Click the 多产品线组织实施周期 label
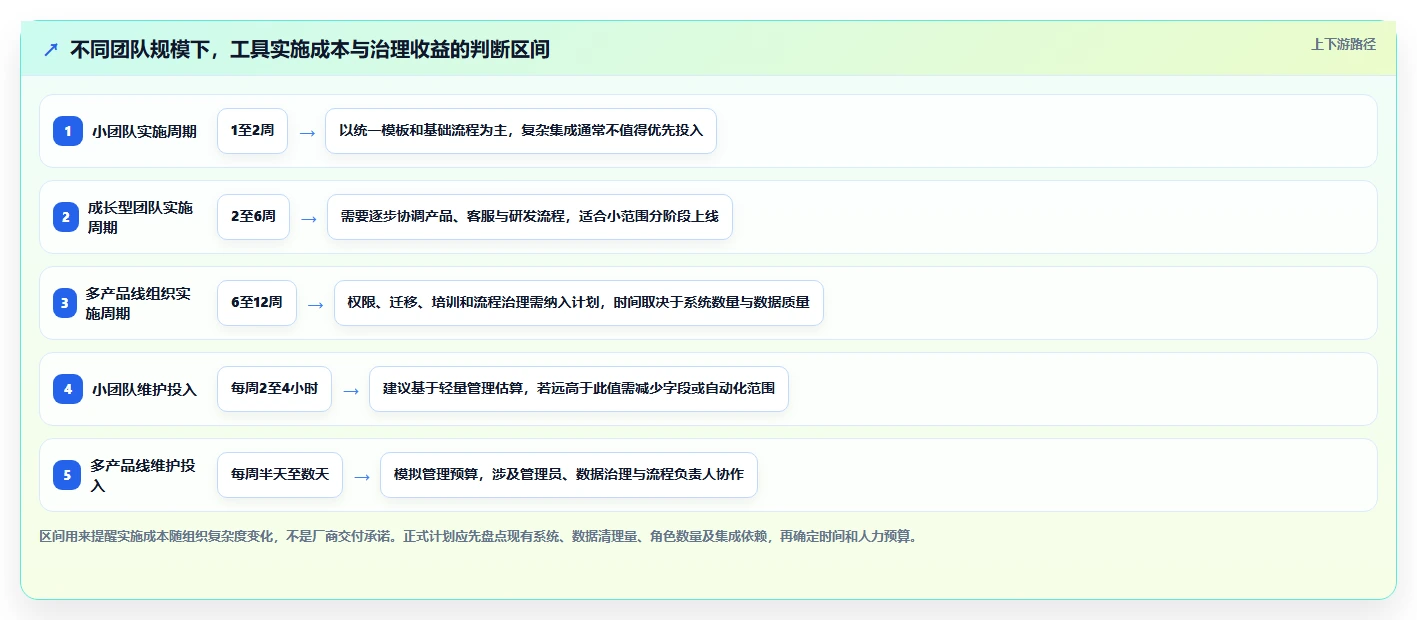Viewport: 1417px width, 620px height. coord(139,303)
